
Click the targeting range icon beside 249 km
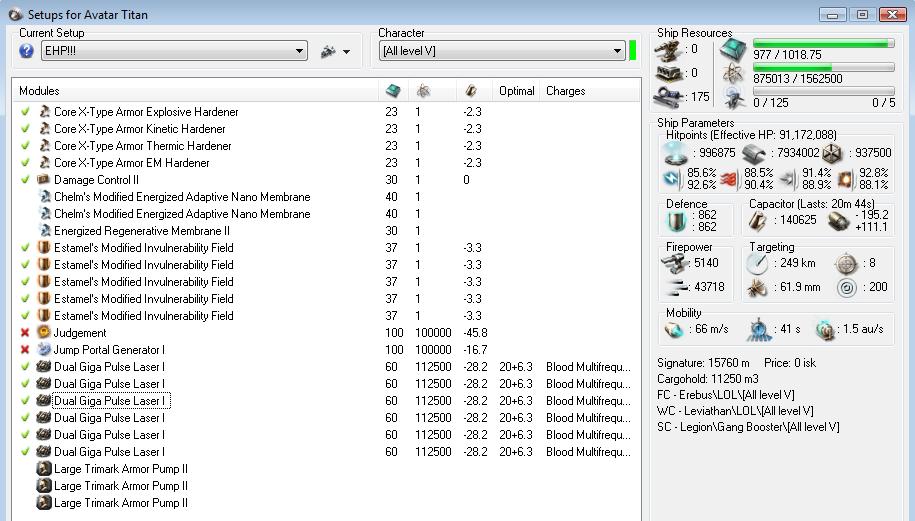757,264
